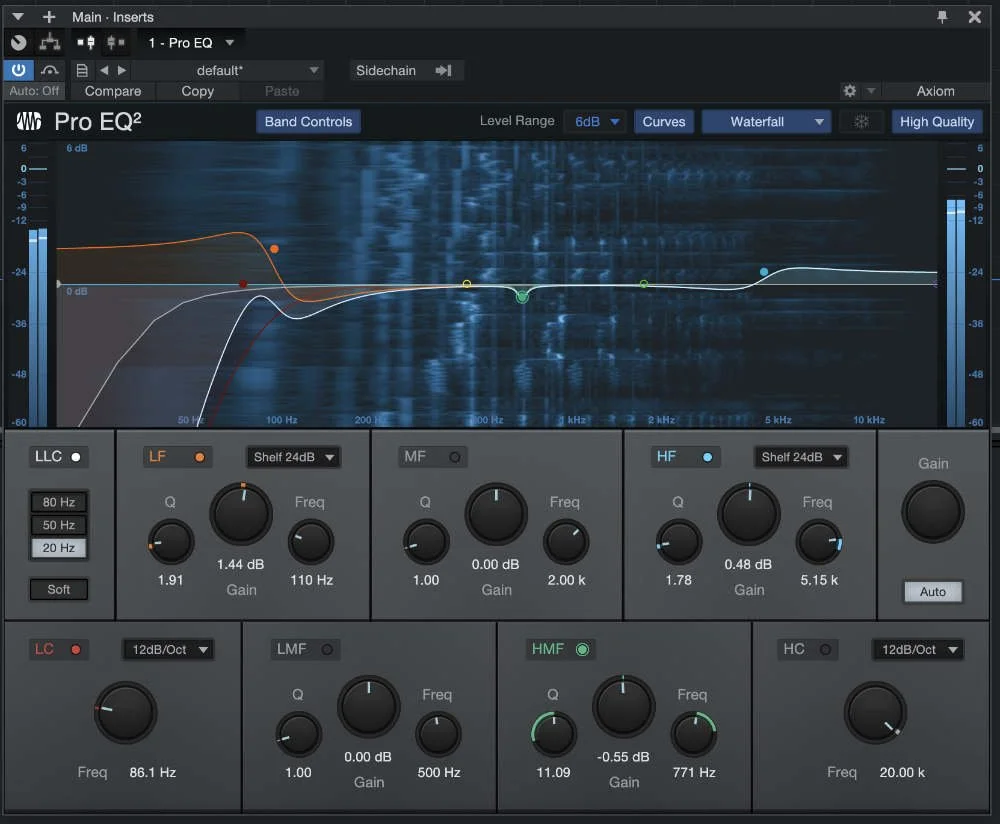Screen dimensions: 1000x824
Task: Click the preset list icon
Action: 82,70
